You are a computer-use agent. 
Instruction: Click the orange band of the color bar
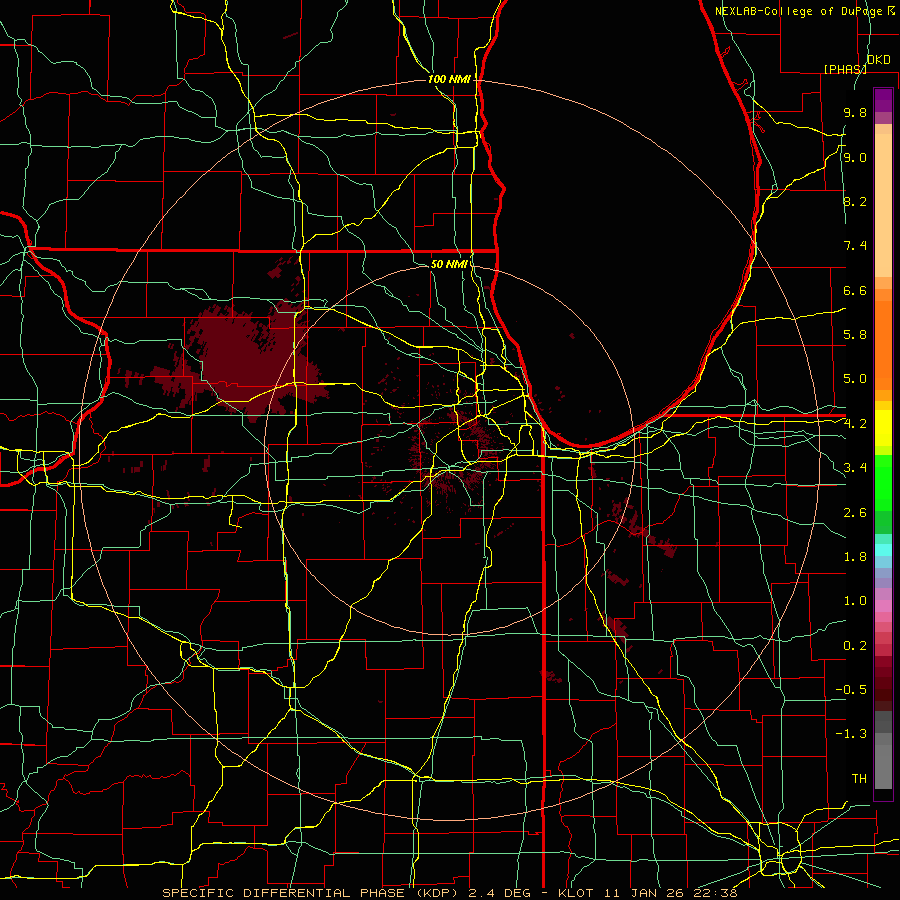coord(883,340)
